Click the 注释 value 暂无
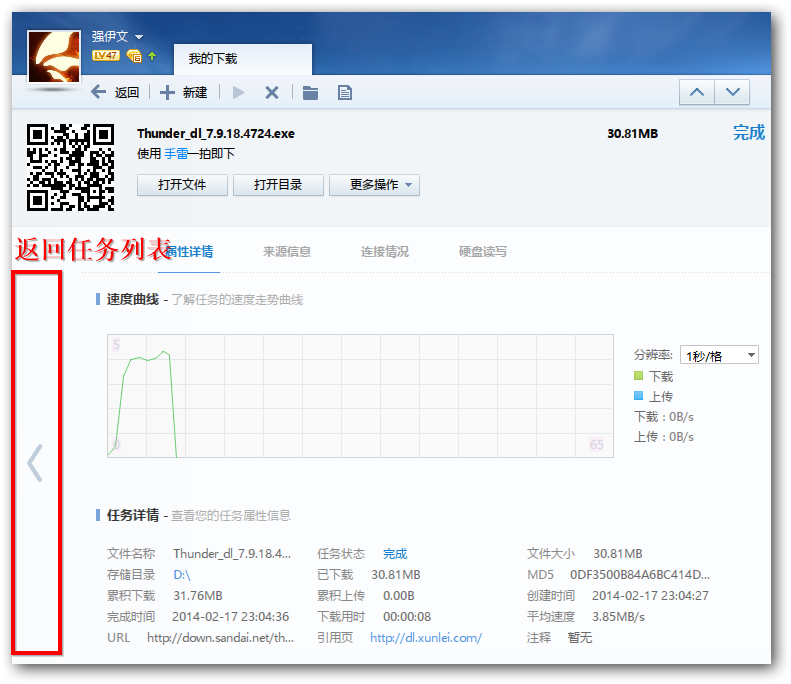Screen dimensions: 791x684 [580, 638]
